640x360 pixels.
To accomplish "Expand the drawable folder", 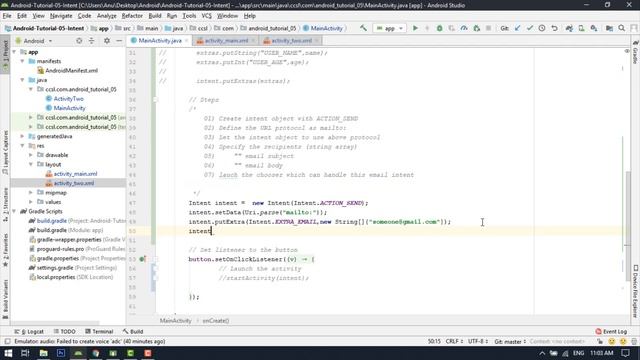I will 31,155.
